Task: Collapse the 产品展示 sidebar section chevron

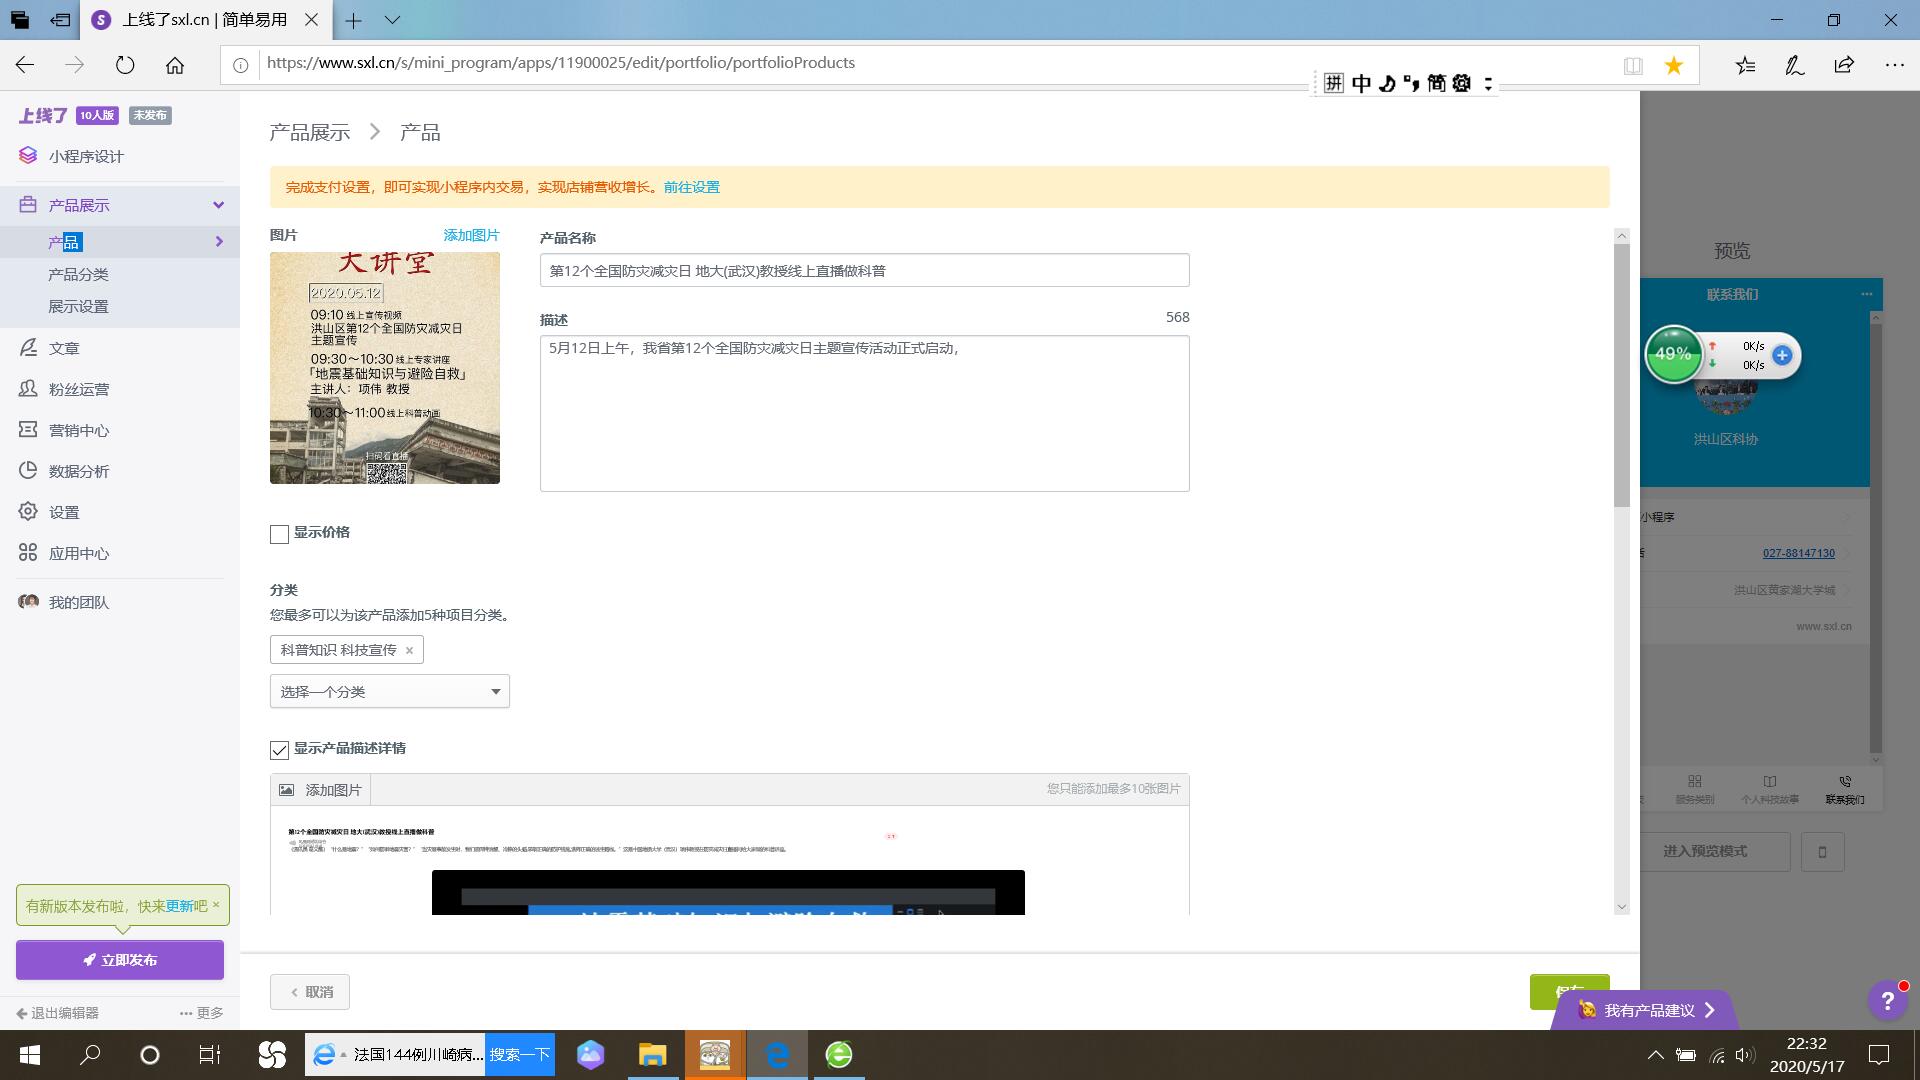Action: pyautogui.click(x=218, y=205)
